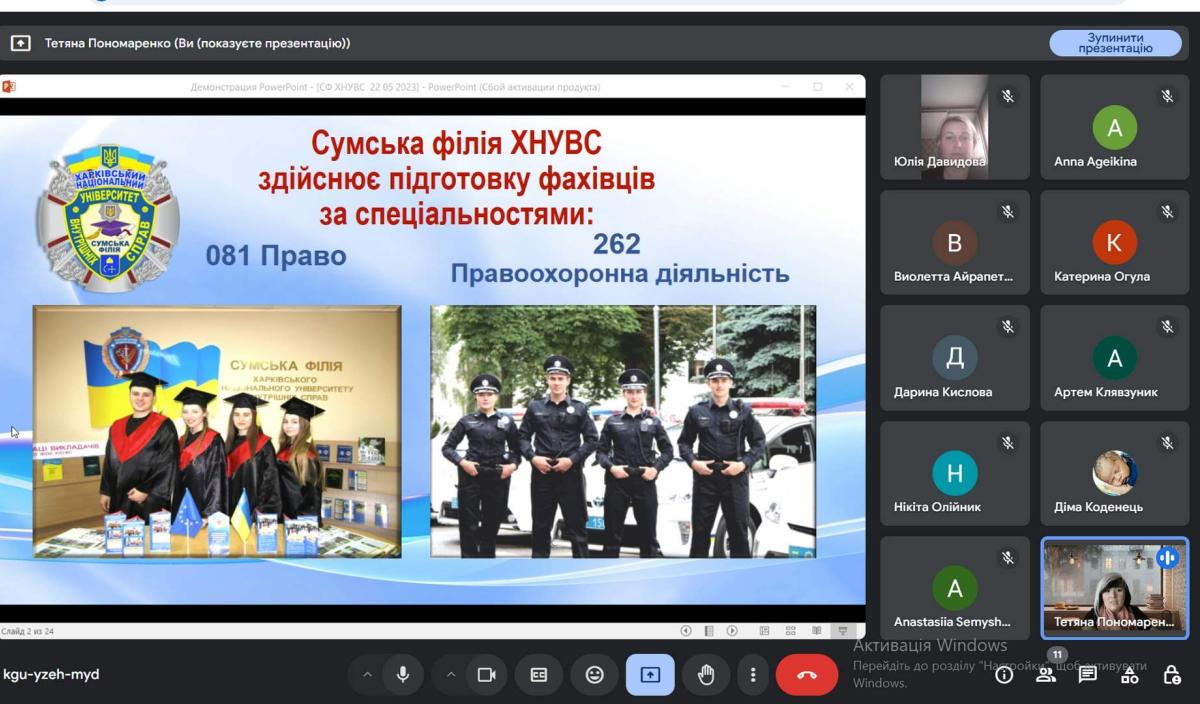Expand video settings chevron beside camera
1200x704 pixels.
coord(451,675)
